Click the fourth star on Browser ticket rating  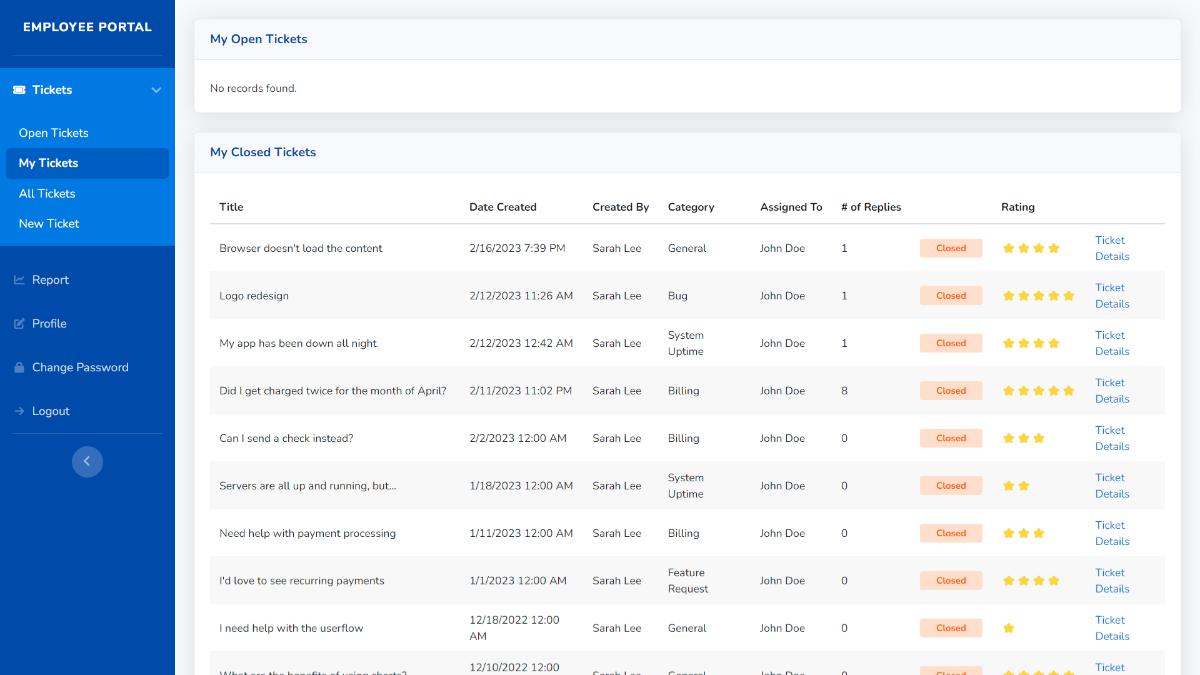[x=1054, y=247]
